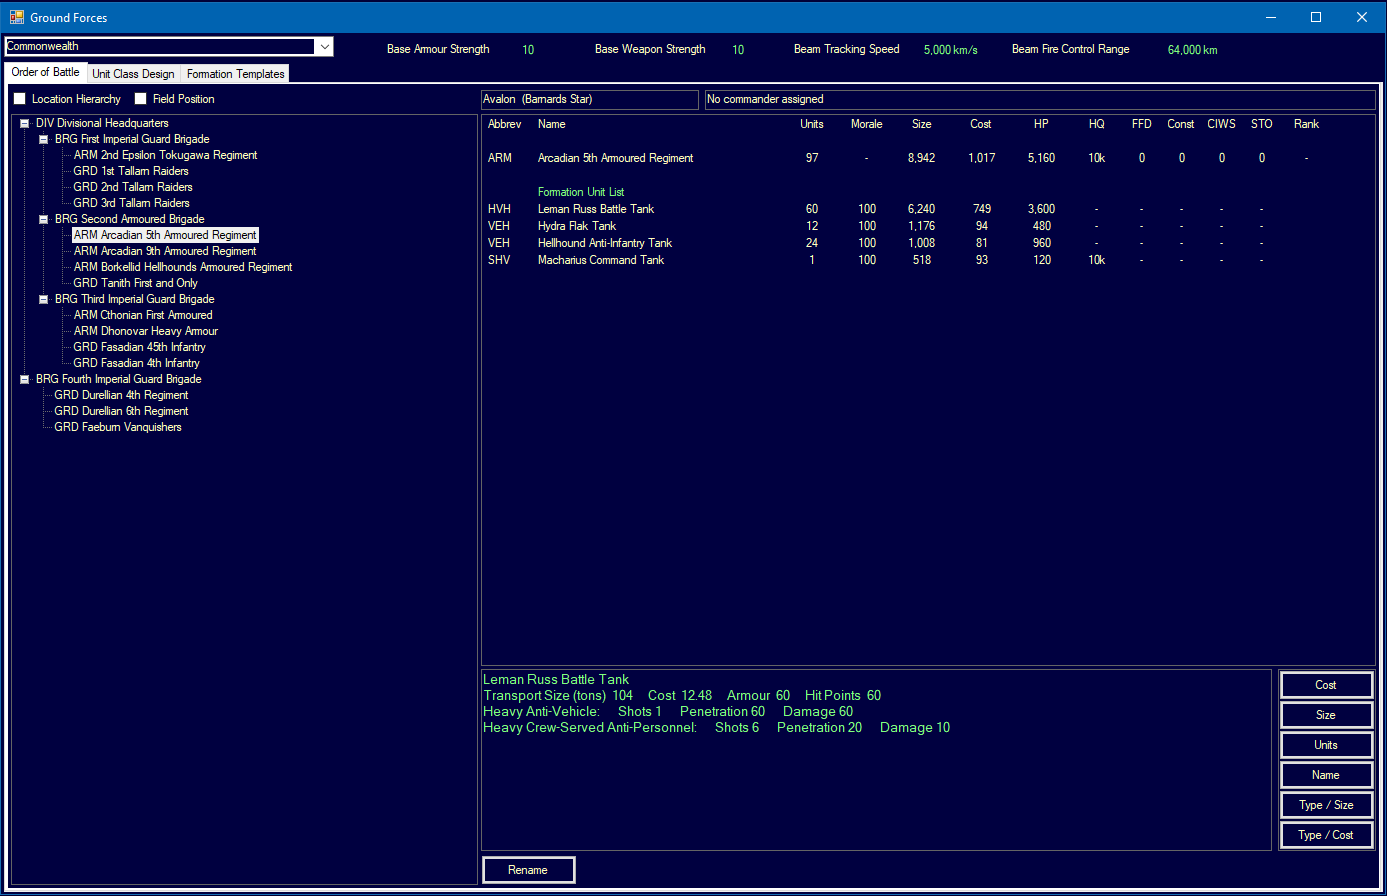Screen dimensions: 1387x896
Task: Select ARM Dhonovar Heavy Armour
Action: click(x=146, y=331)
